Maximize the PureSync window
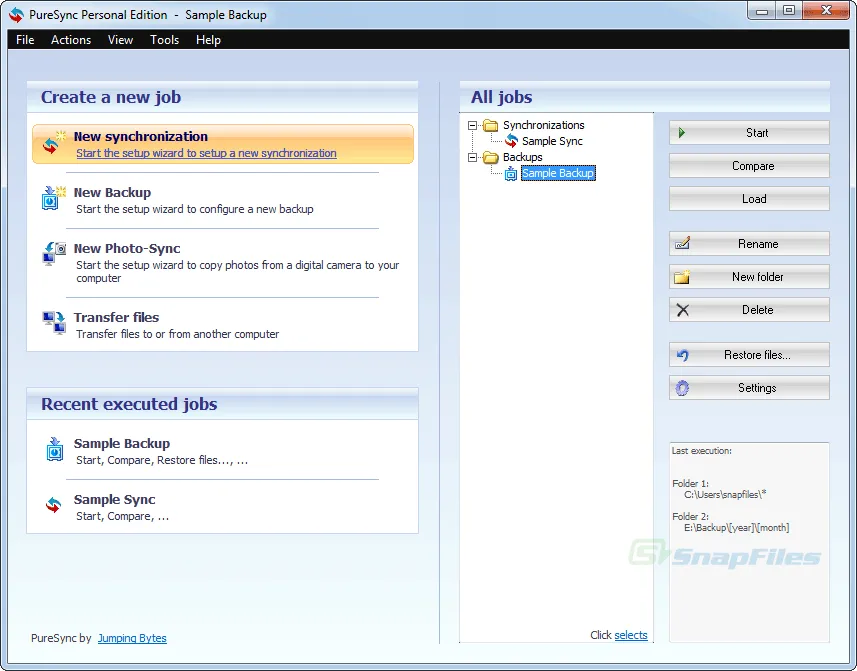This screenshot has height=671, width=857. click(x=789, y=10)
